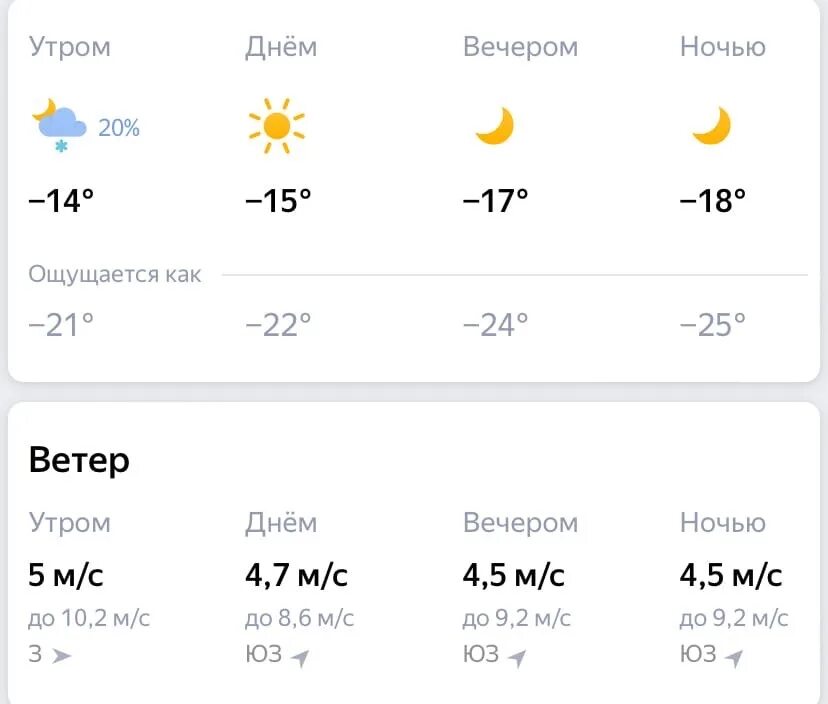
Task: Tap the southwest wind arrow for evening
Action: pos(517,658)
